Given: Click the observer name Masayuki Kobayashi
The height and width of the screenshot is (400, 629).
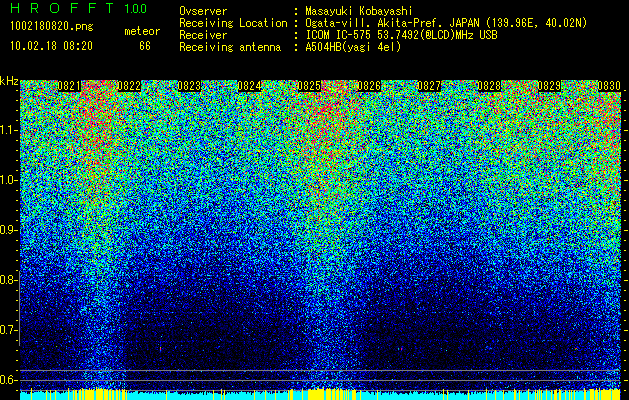Looking at the screenshot, I should click(359, 11).
